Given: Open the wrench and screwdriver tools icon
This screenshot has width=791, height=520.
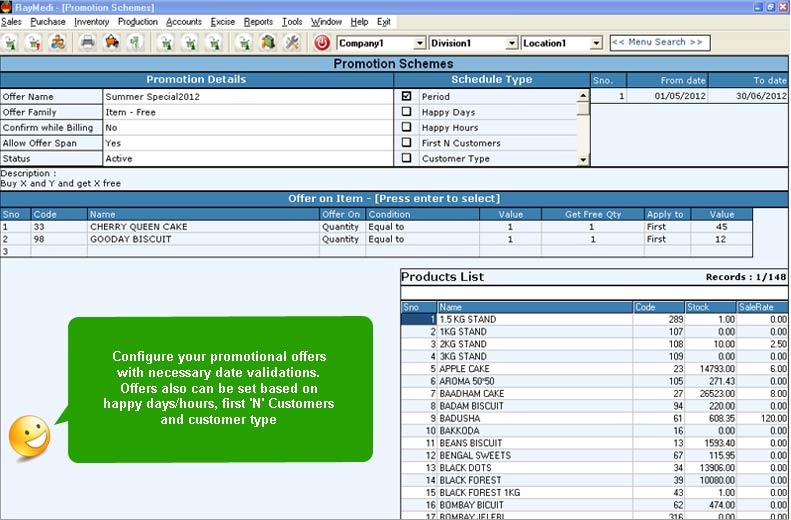Looking at the screenshot, I should (292, 43).
